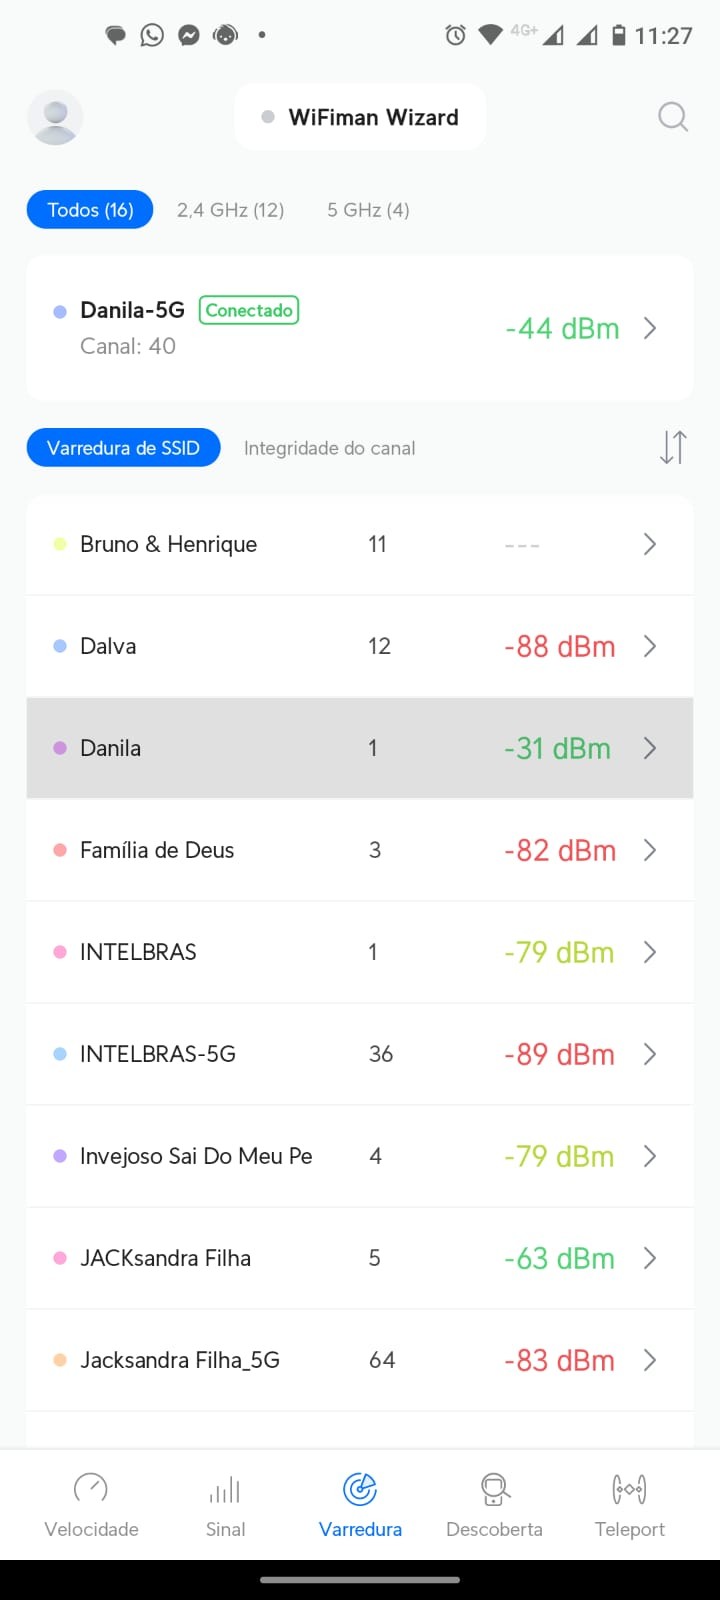Viewport: 720px width, 1600px height.
Task: Filter networks by 2,4 GHz (12)
Action: (x=230, y=210)
